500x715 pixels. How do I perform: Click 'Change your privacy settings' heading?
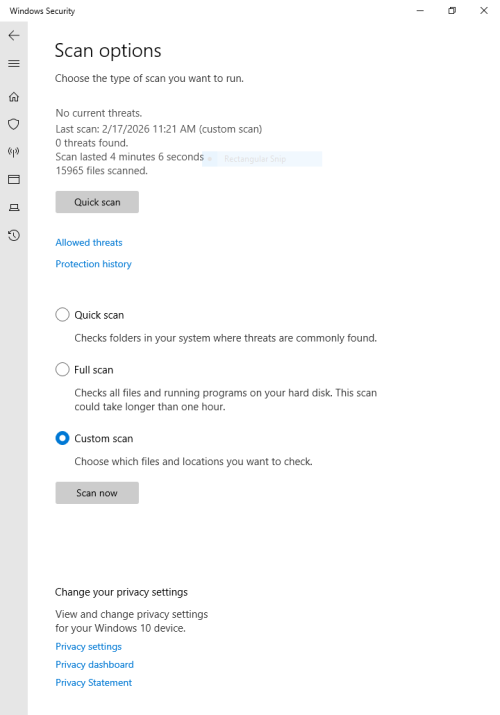pos(121,592)
